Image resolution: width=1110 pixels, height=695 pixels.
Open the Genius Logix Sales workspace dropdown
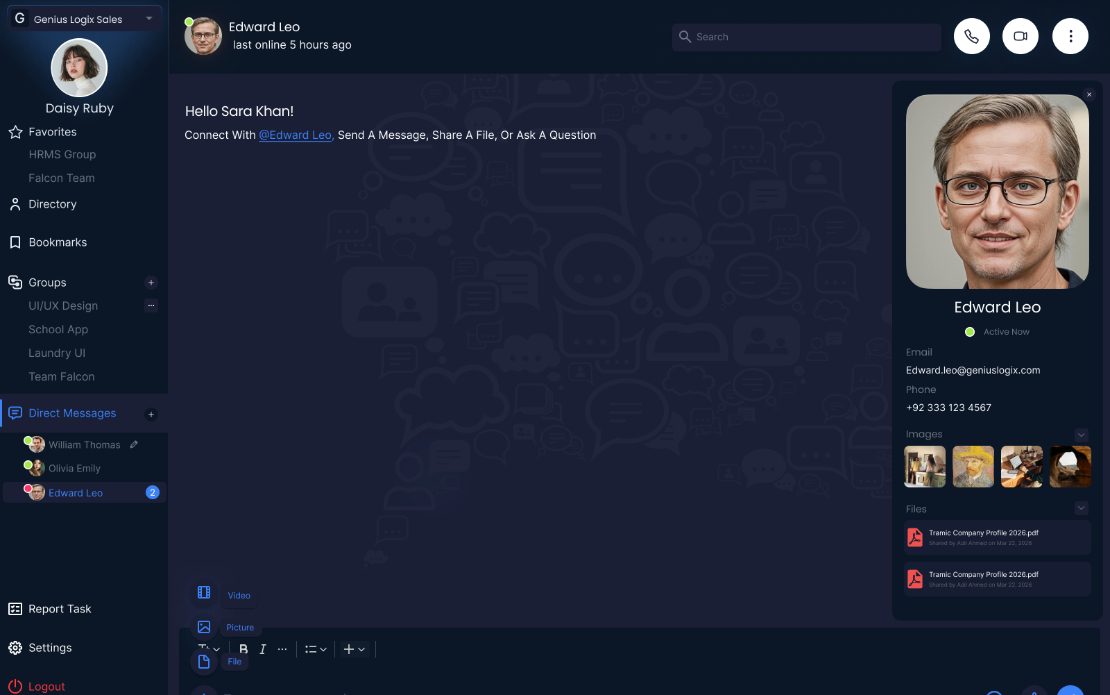point(84,18)
